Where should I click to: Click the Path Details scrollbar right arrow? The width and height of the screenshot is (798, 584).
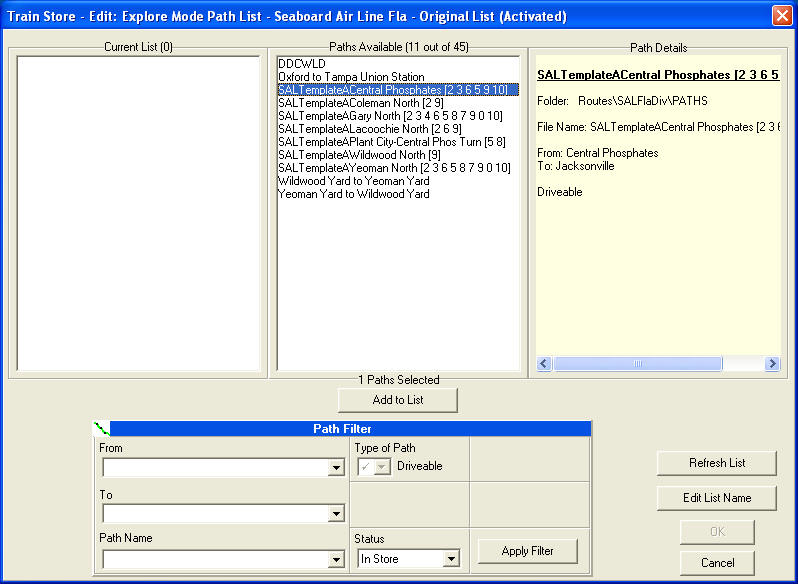(x=773, y=363)
